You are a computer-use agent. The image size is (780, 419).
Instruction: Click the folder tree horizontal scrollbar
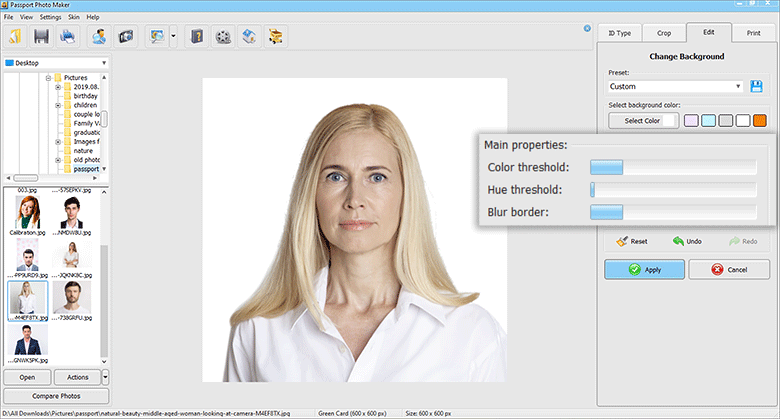tap(51, 178)
